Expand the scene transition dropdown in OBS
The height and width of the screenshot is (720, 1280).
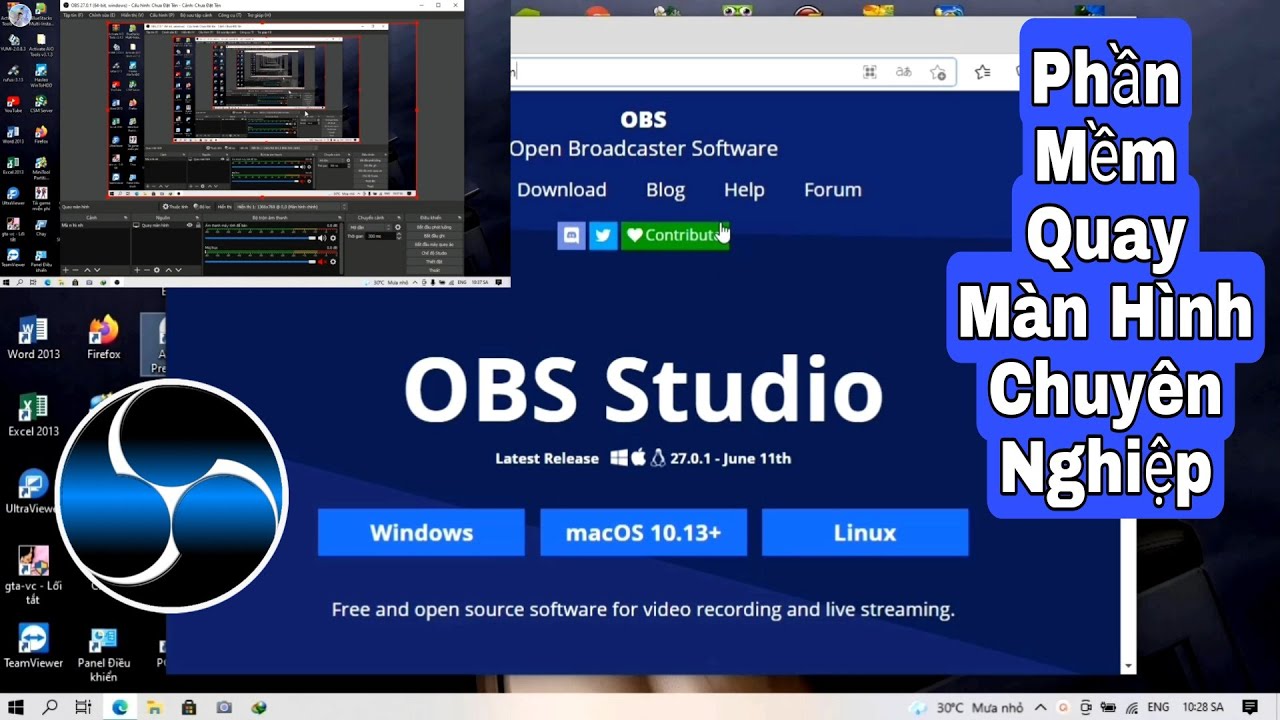click(369, 227)
